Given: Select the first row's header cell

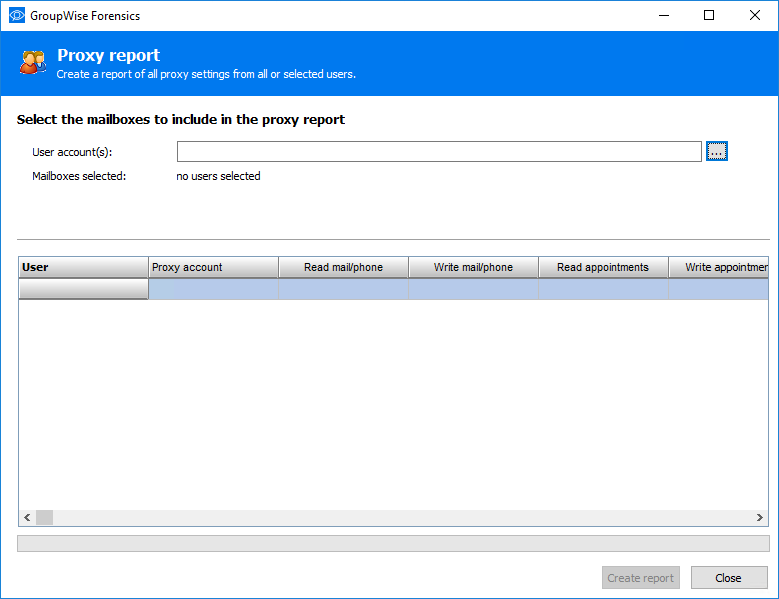Looking at the screenshot, I should (x=84, y=289).
